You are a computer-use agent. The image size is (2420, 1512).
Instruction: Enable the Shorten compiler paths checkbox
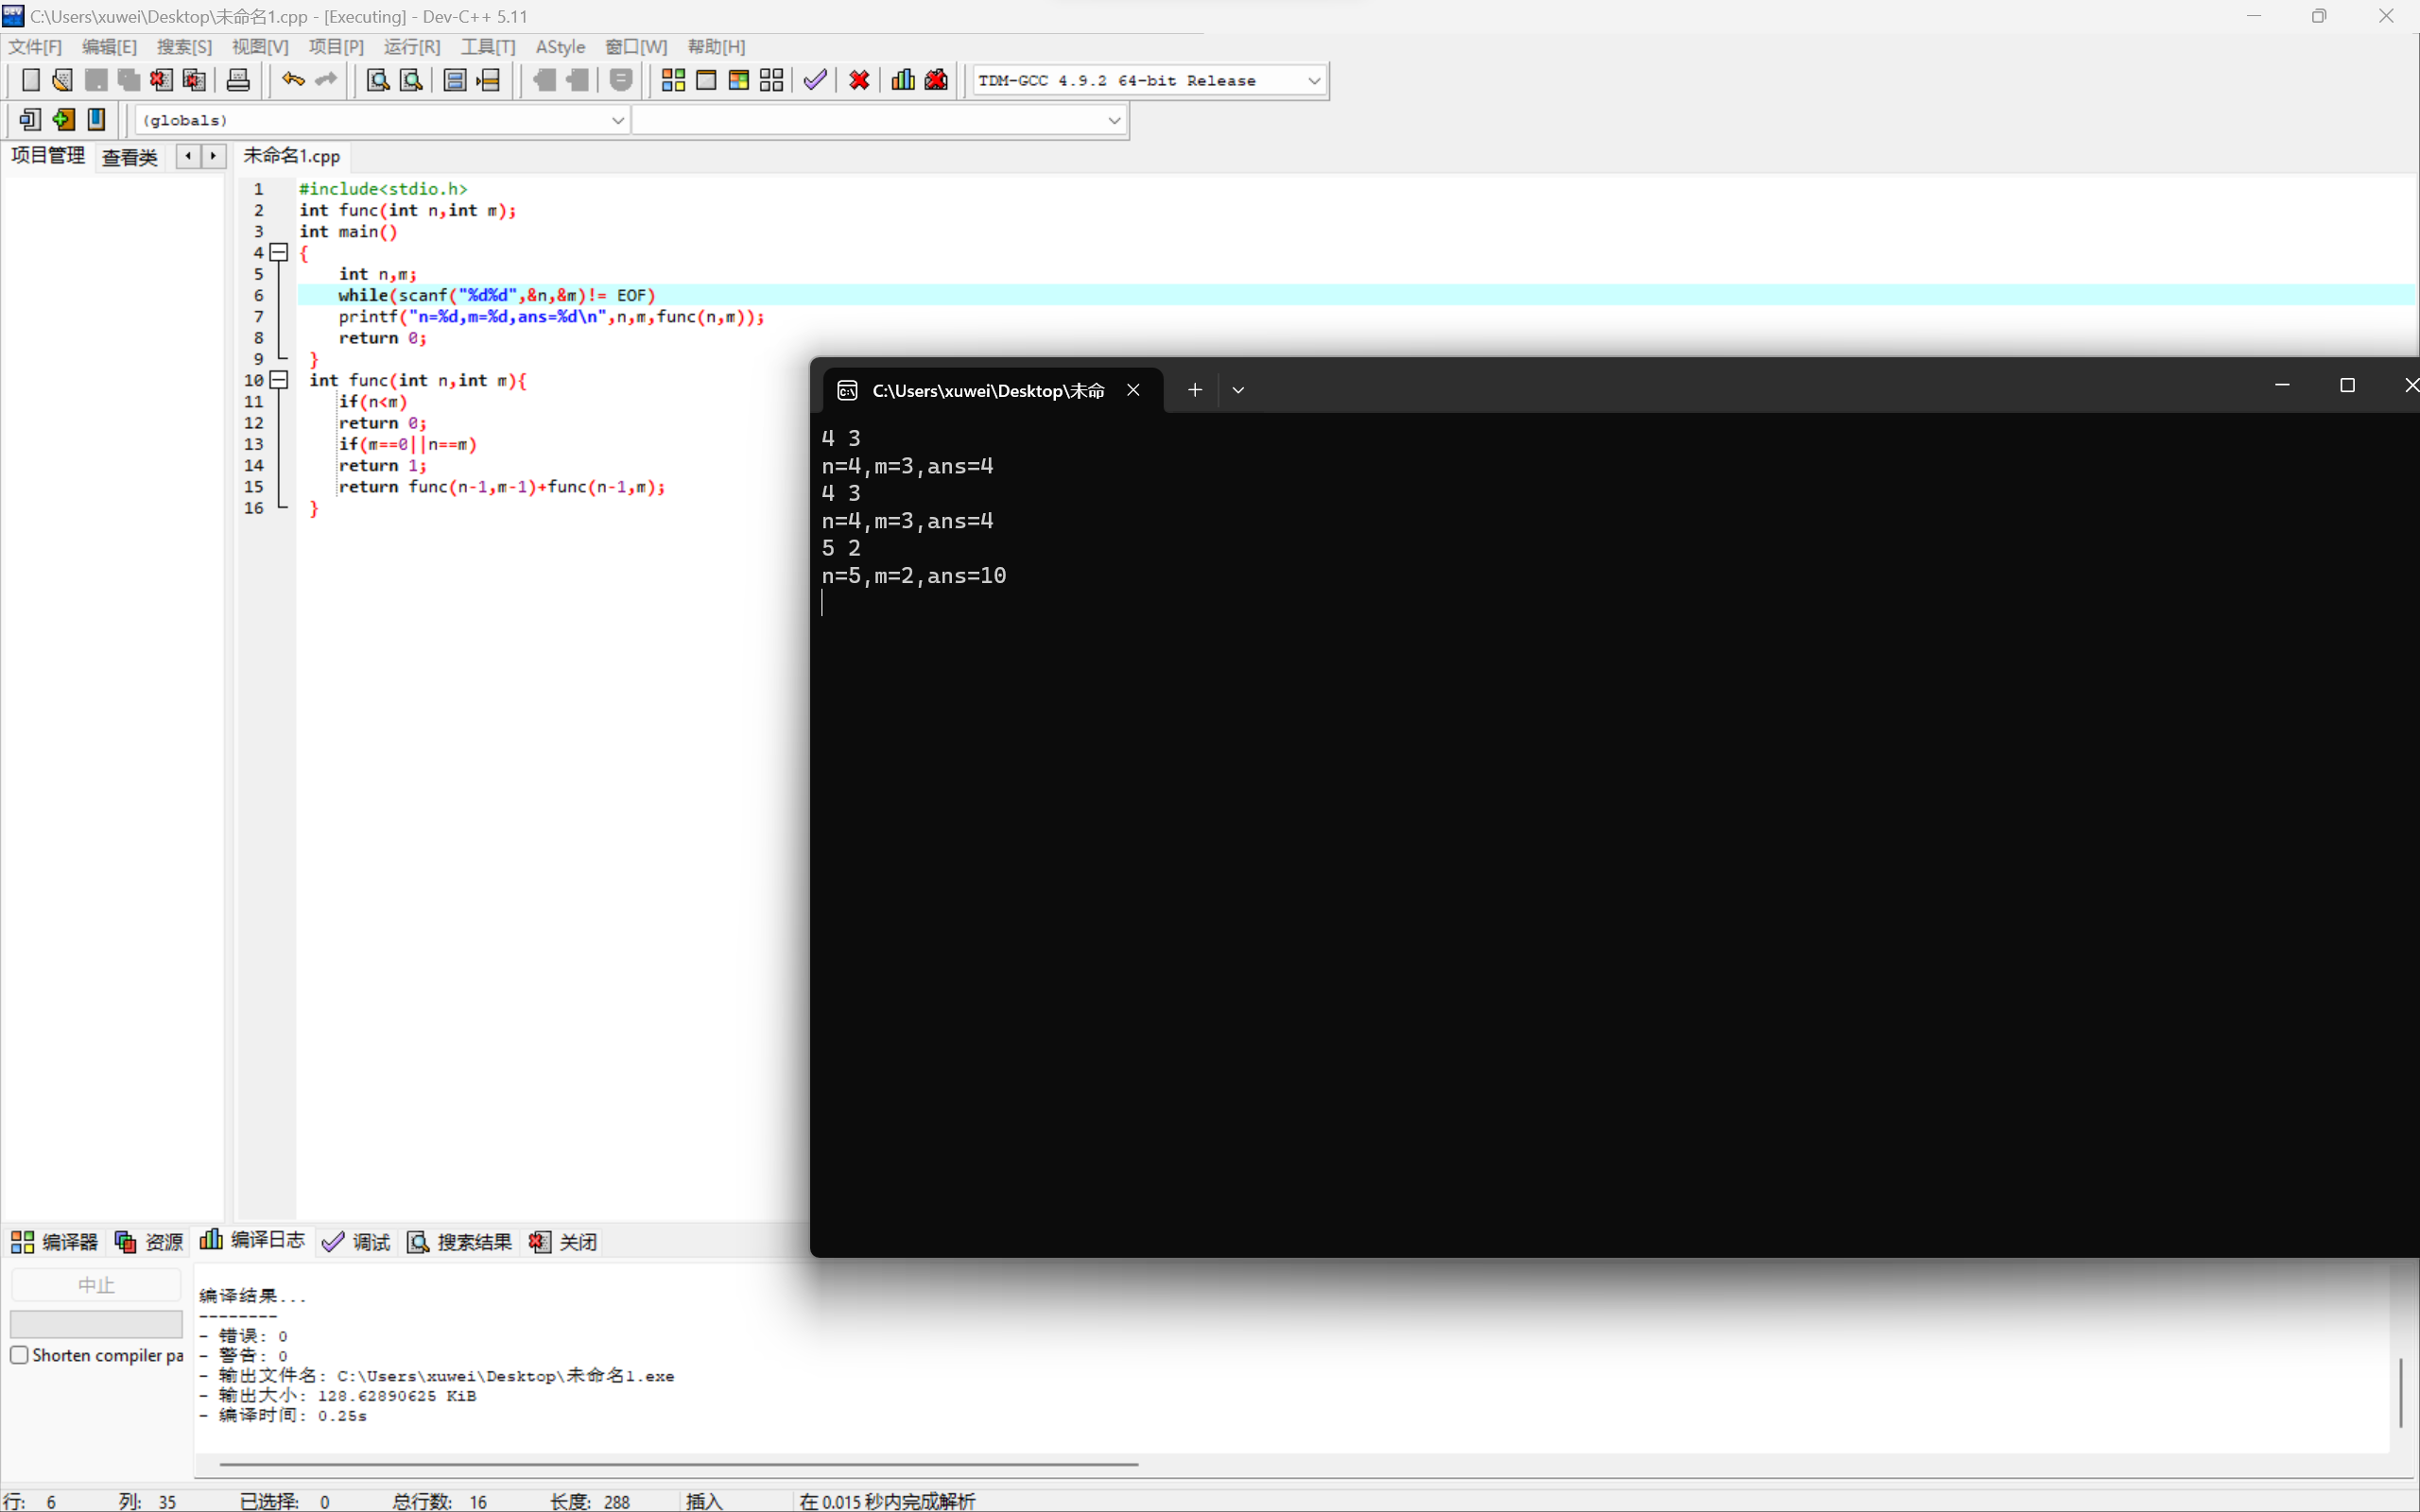[19, 1355]
